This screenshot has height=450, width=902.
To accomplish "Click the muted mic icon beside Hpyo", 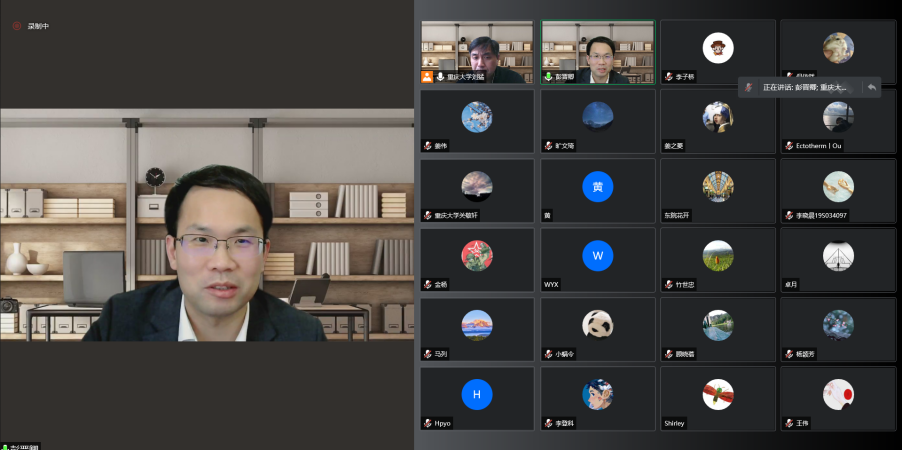I will coord(427,424).
